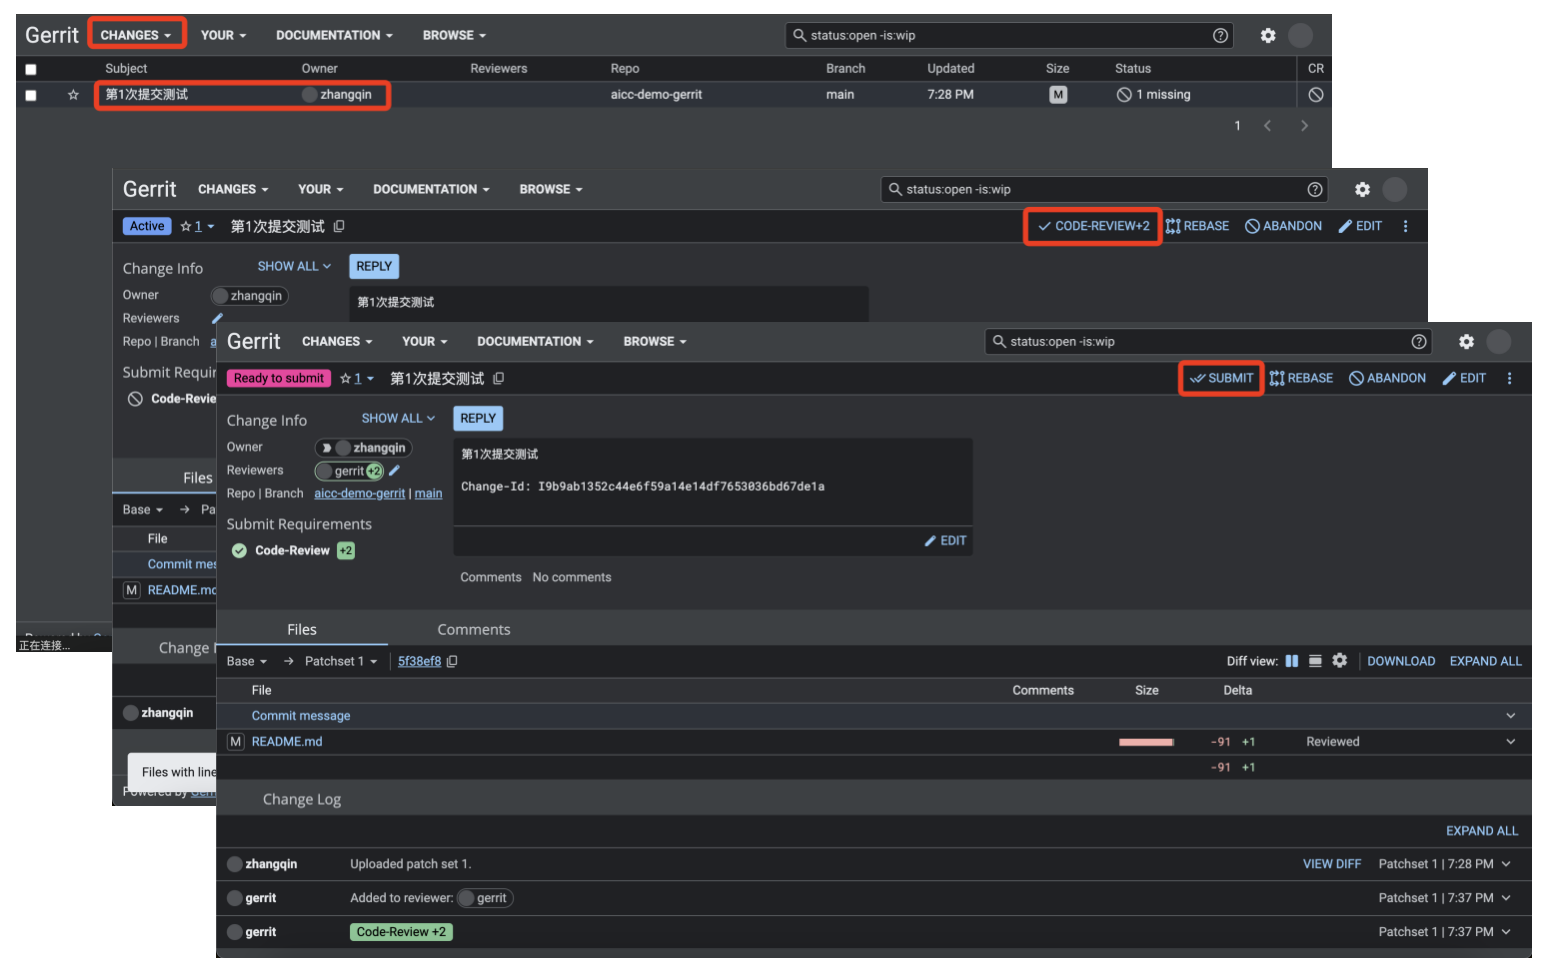Click VIEW DIFF in Change Log

tap(1331, 864)
